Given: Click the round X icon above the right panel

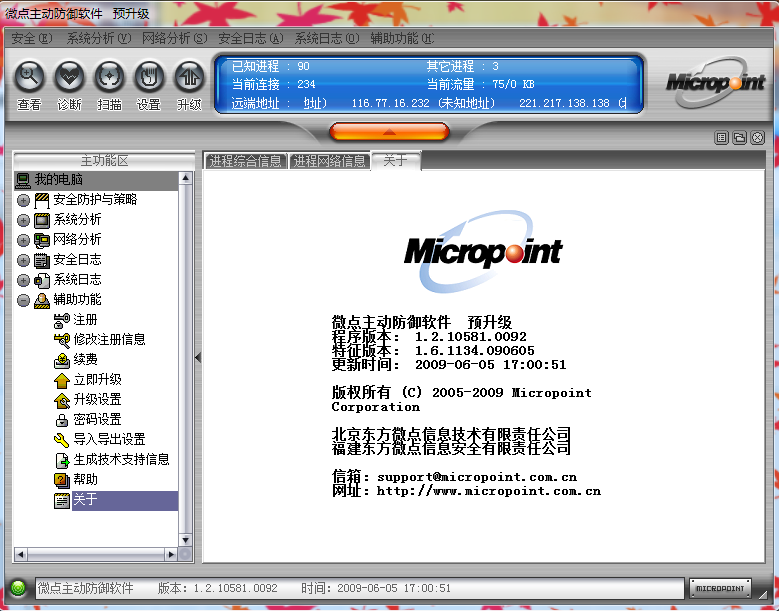Looking at the screenshot, I should pos(758,138).
